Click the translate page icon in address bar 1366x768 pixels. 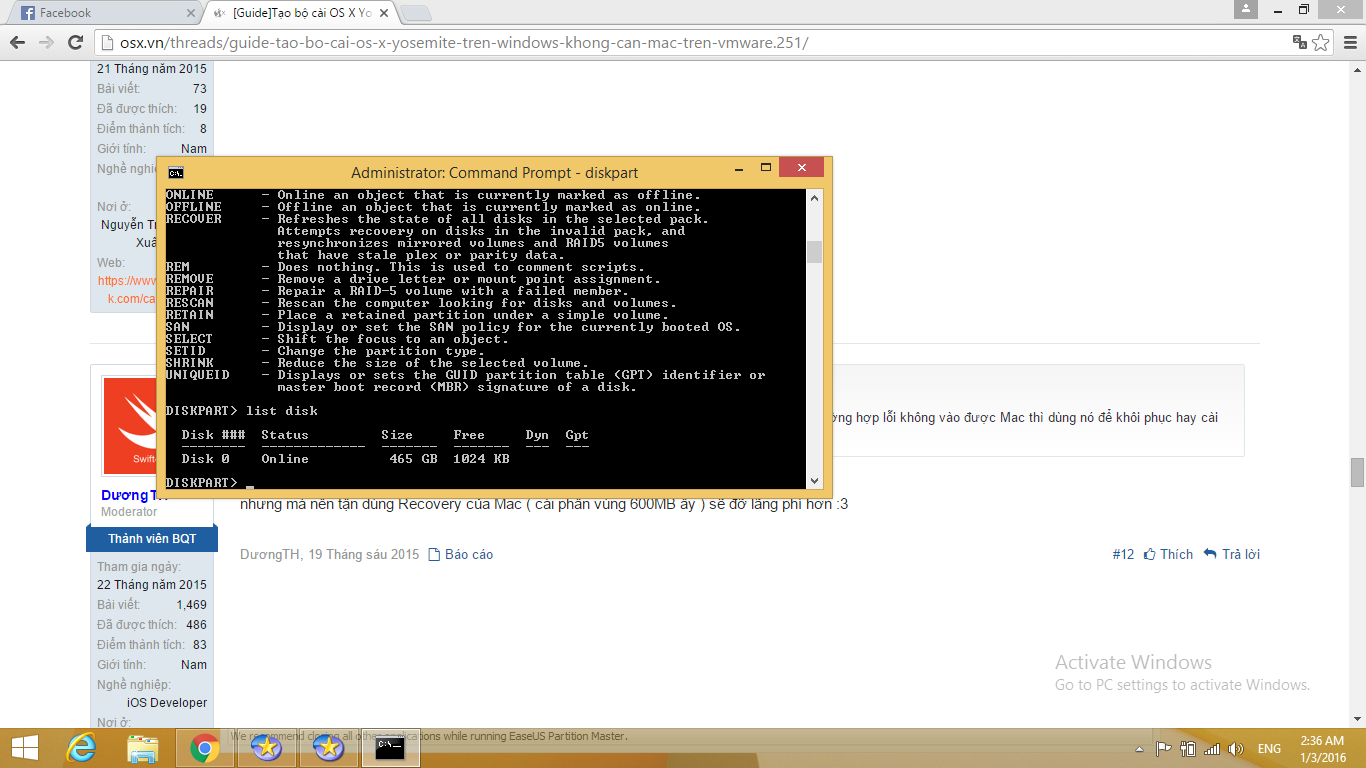point(1299,43)
